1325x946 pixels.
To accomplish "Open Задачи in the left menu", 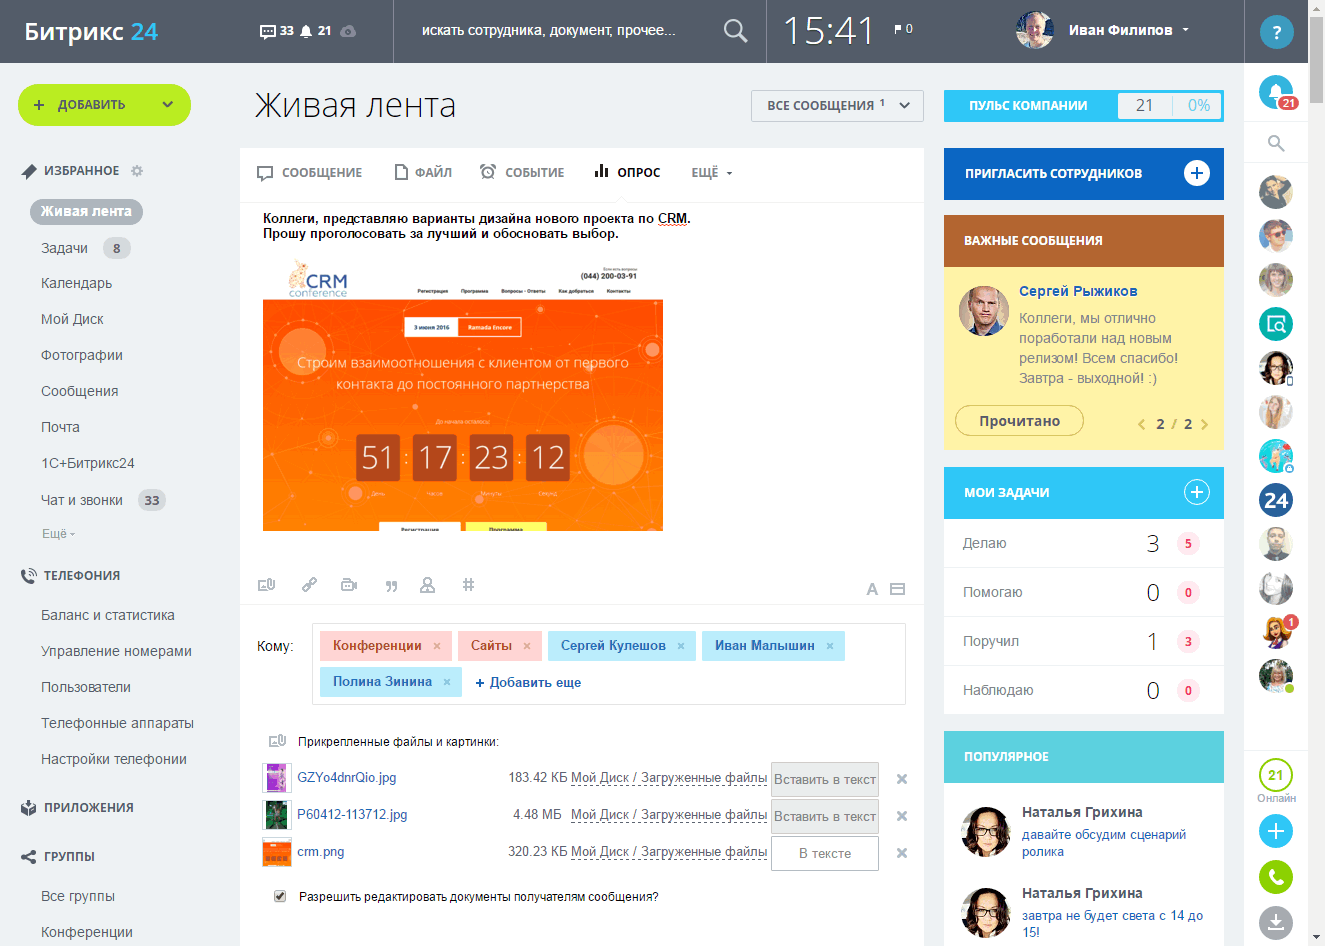I will (64, 248).
